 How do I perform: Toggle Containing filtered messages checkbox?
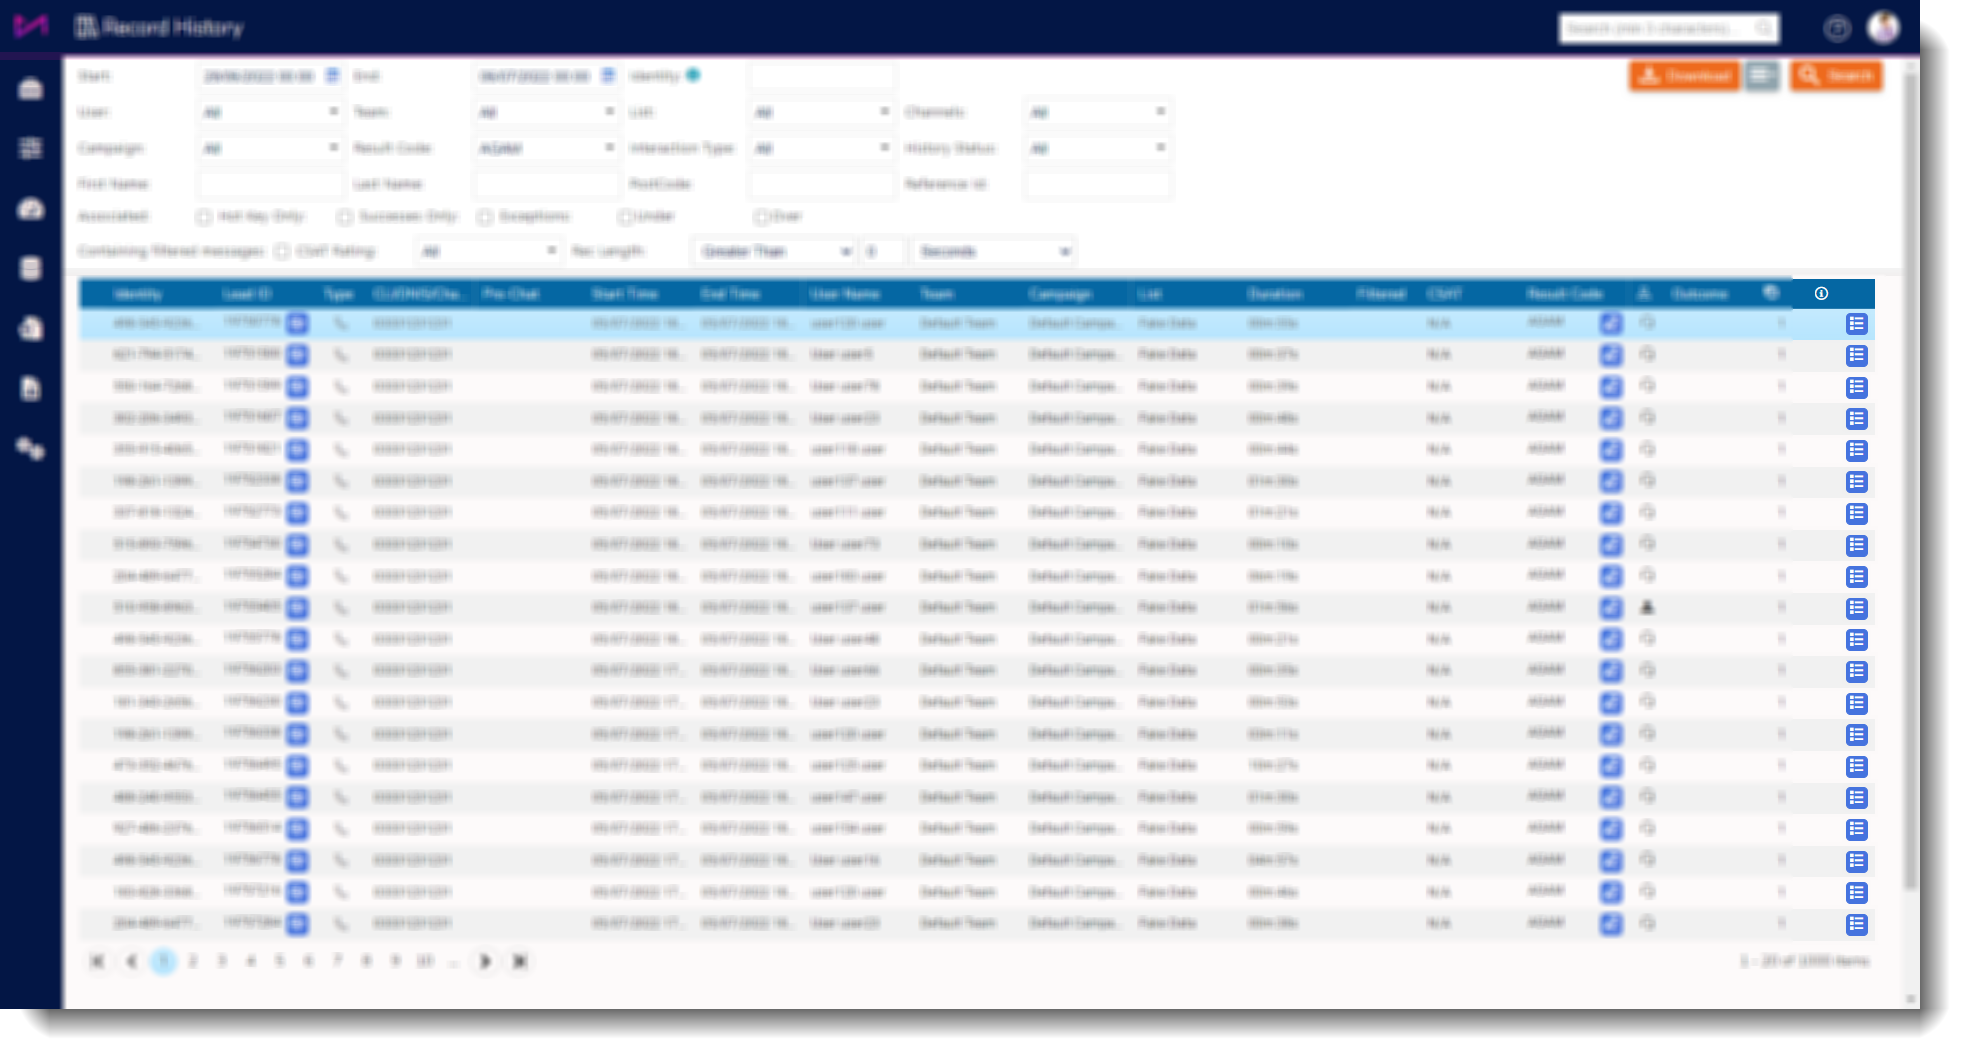click(282, 251)
